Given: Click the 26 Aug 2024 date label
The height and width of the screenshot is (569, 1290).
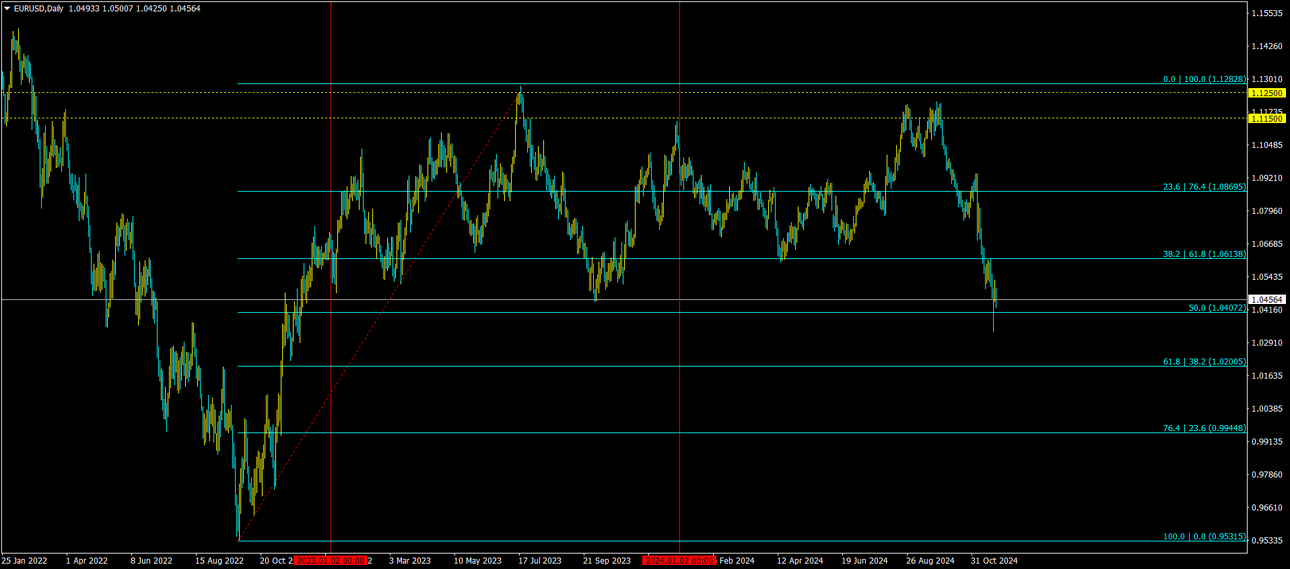Looking at the screenshot, I should pos(930,561).
